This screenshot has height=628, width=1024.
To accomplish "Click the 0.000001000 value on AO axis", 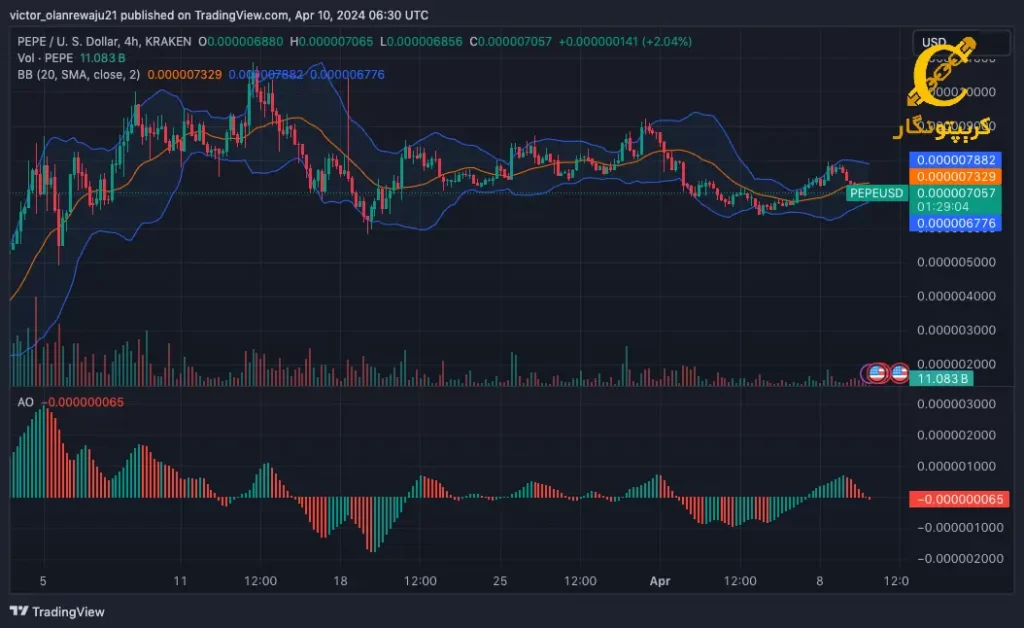I will point(956,467).
